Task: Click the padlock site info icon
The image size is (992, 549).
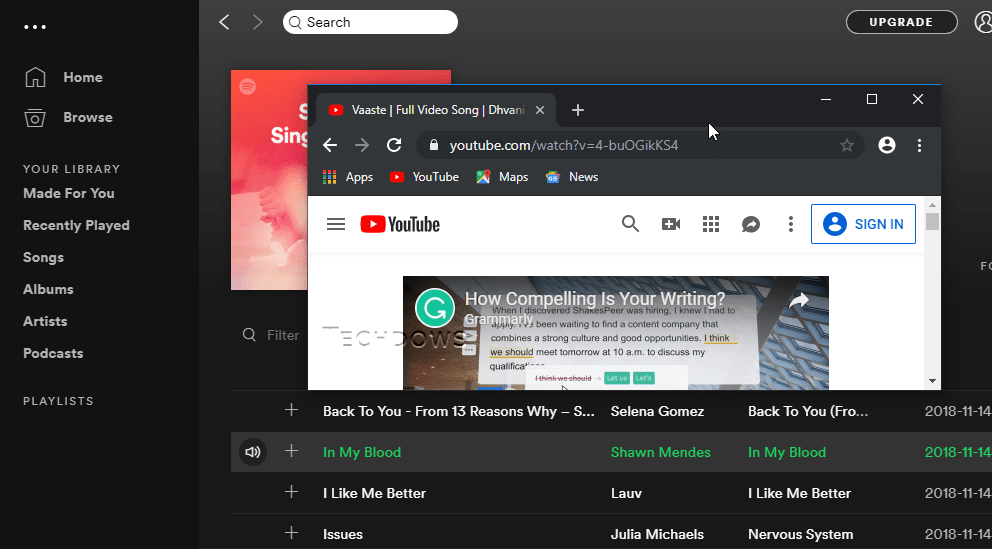Action: (x=433, y=145)
